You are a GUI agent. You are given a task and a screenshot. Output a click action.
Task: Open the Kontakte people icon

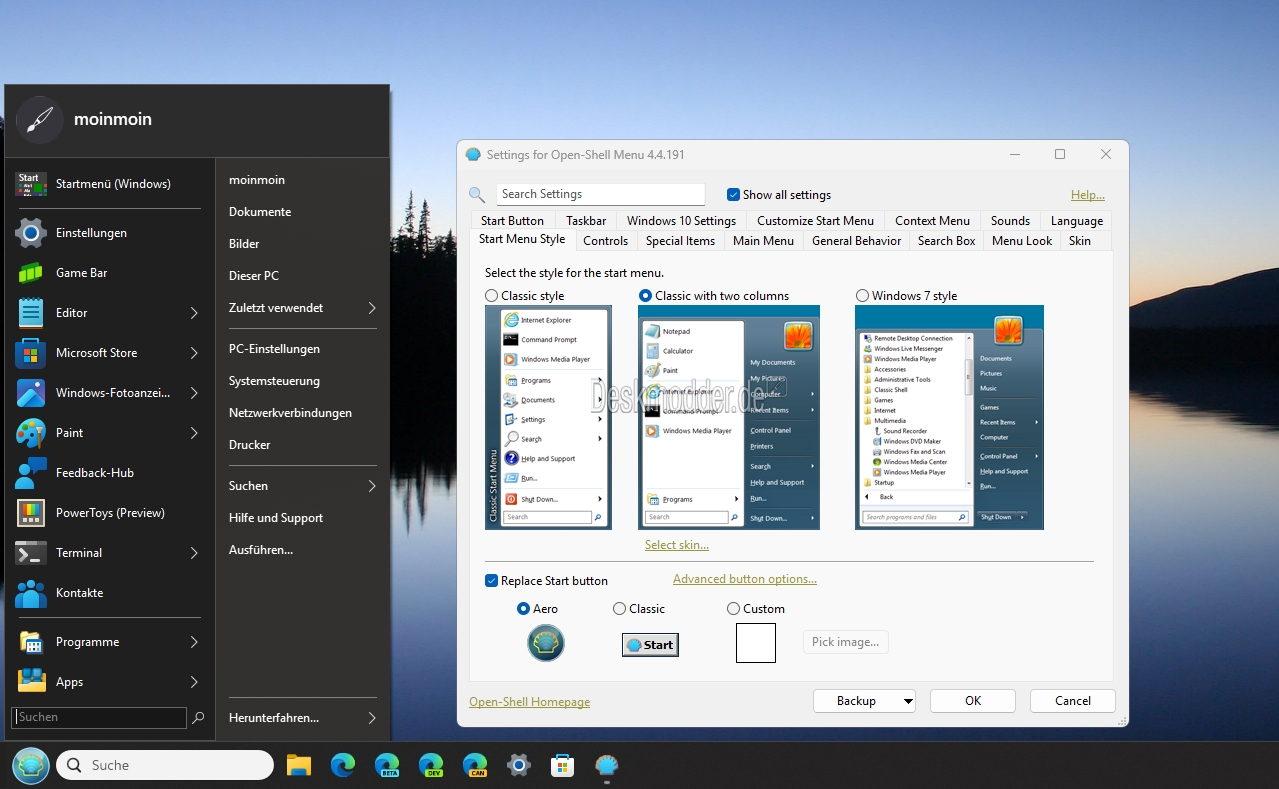31,593
